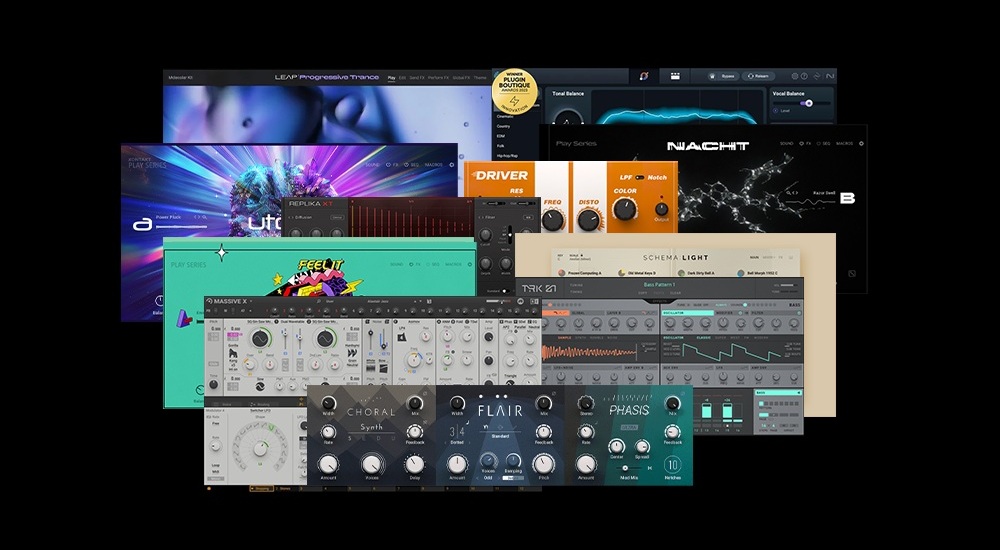Open the Bass Pattern 1 selector in TRK-01

click(x=659, y=285)
